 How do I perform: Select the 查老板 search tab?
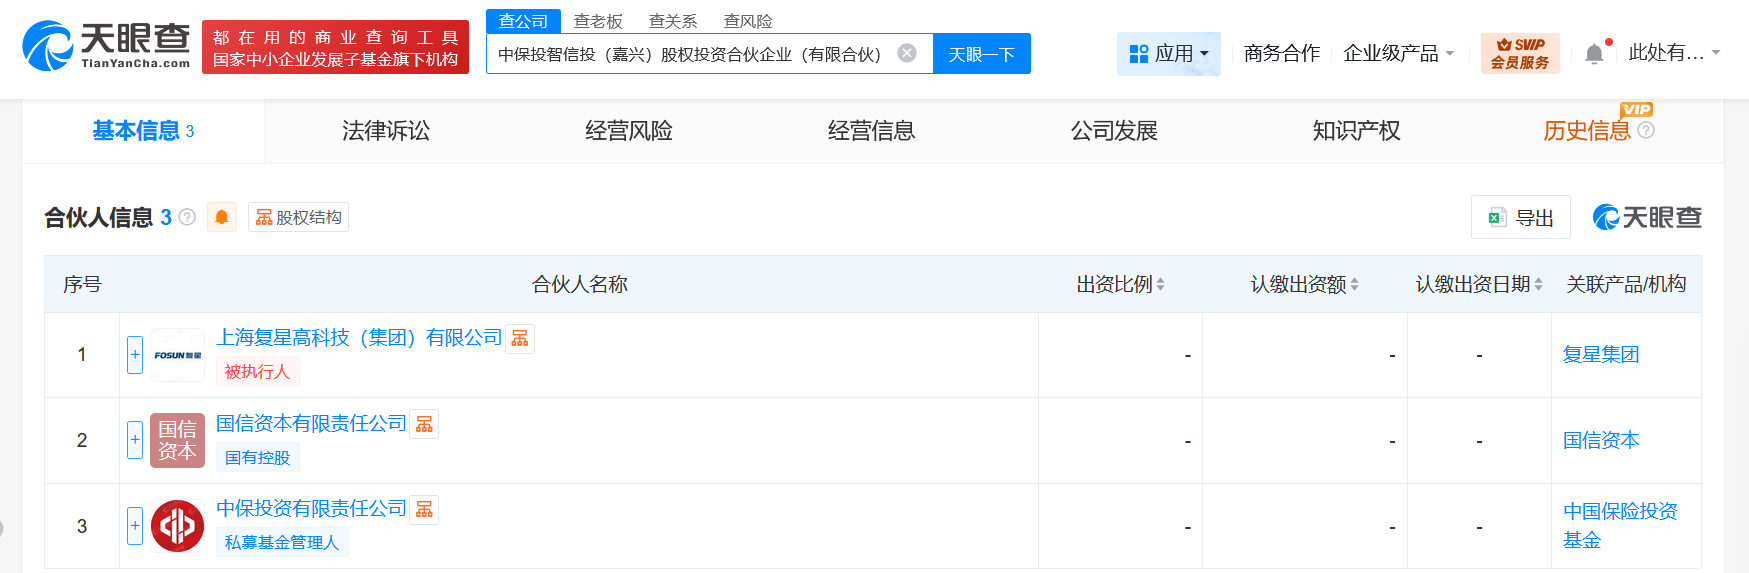click(598, 21)
